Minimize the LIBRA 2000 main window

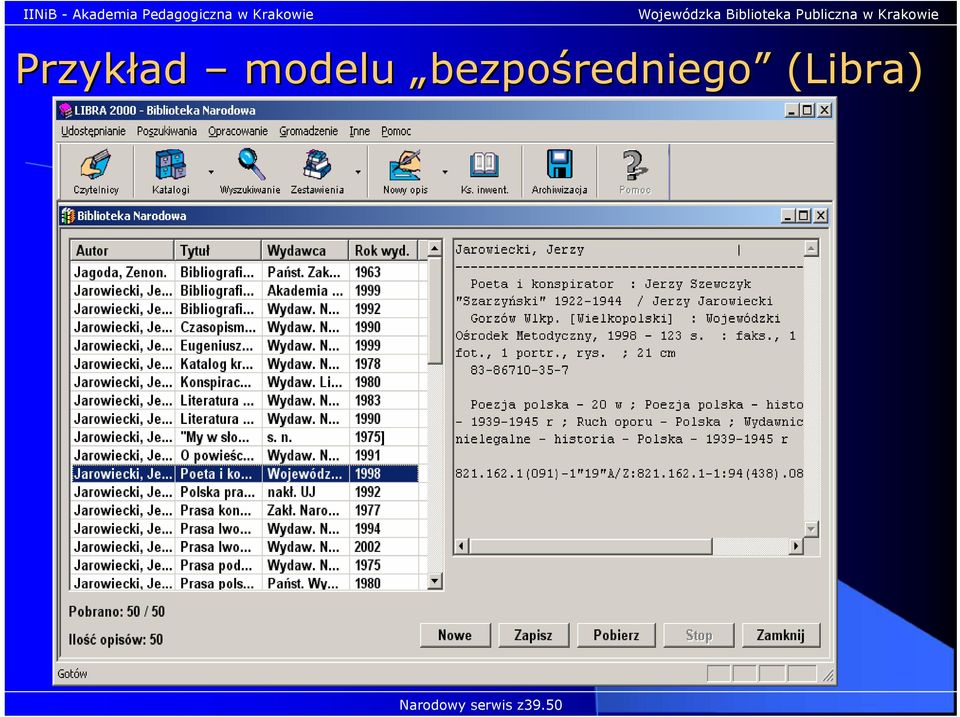pos(792,111)
